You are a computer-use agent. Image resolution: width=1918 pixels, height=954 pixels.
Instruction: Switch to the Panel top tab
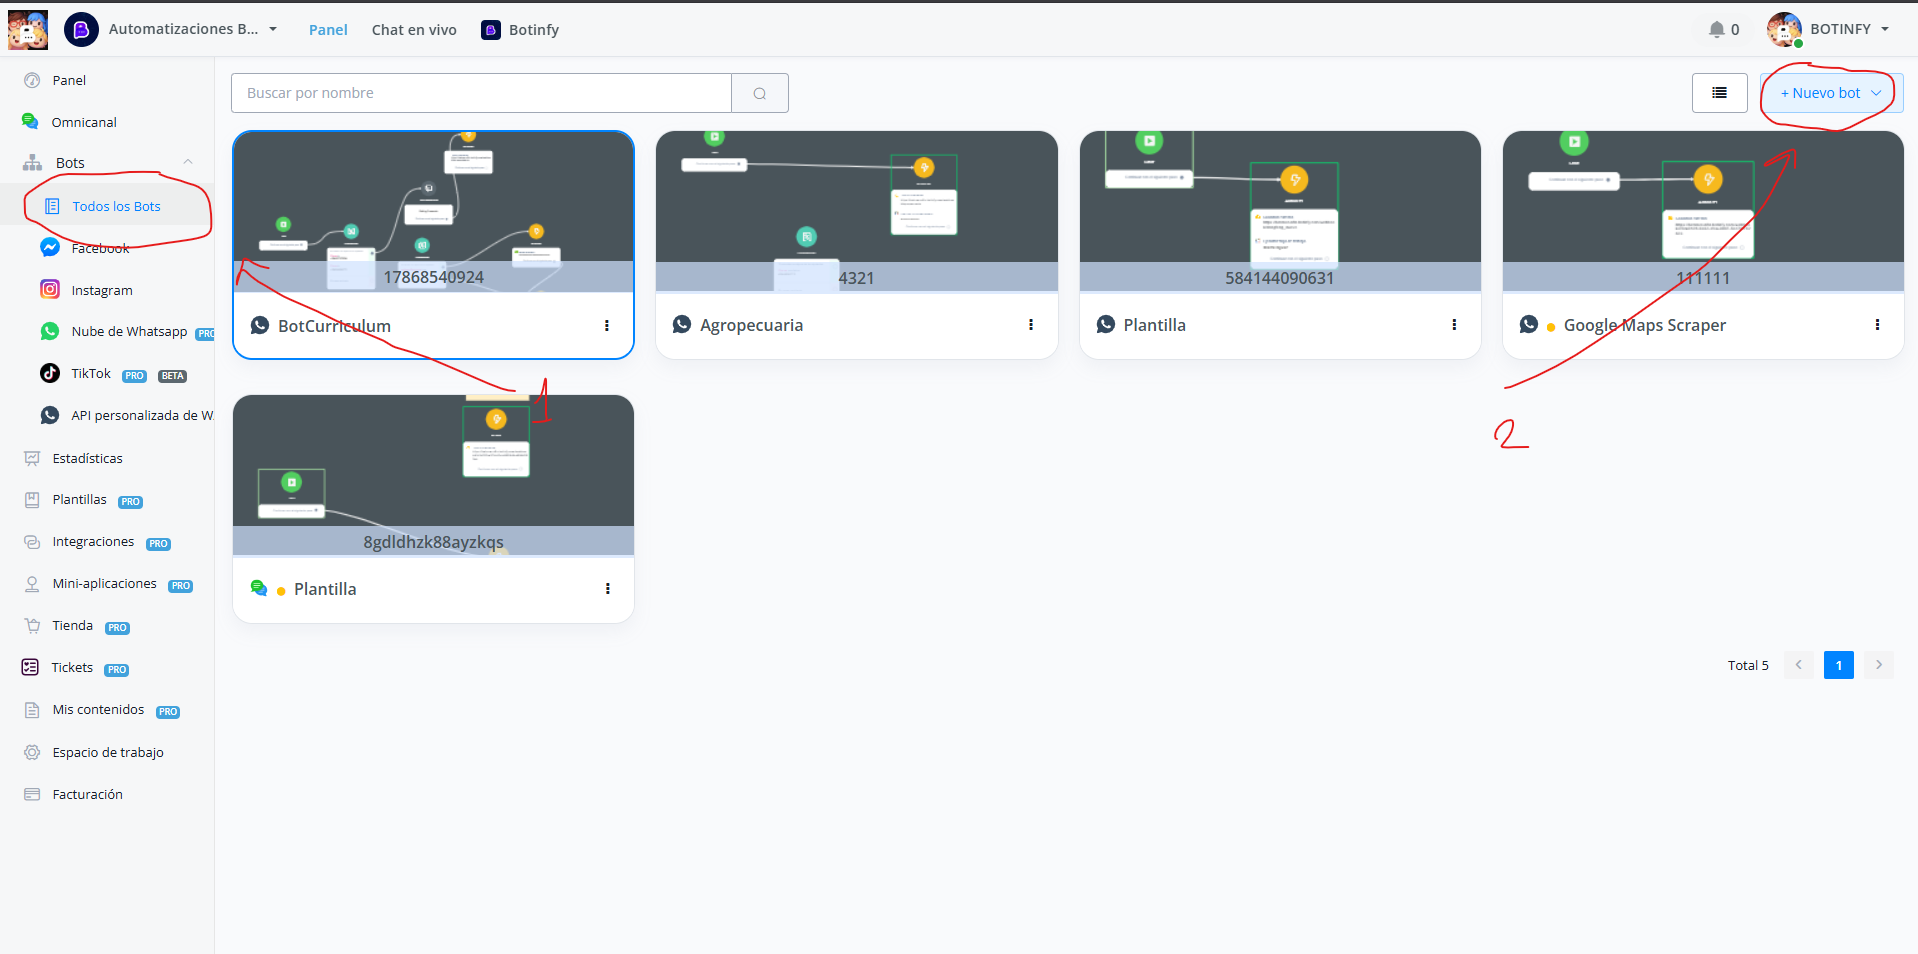tap(328, 30)
